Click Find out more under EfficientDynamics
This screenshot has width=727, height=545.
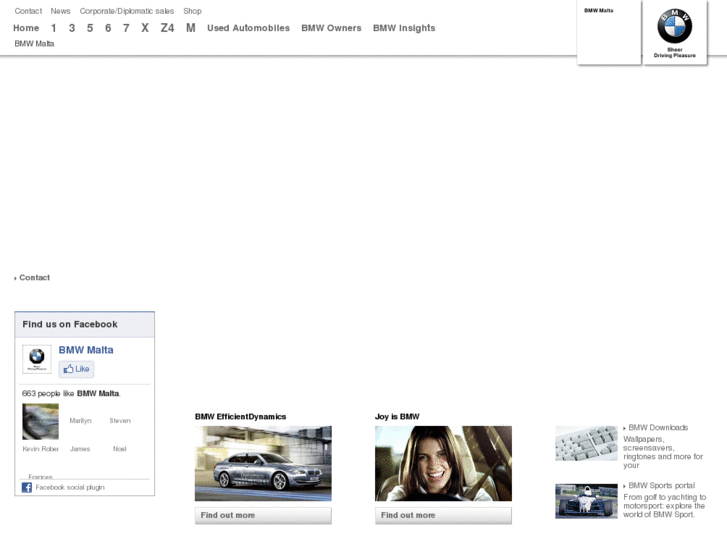[263, 515]
